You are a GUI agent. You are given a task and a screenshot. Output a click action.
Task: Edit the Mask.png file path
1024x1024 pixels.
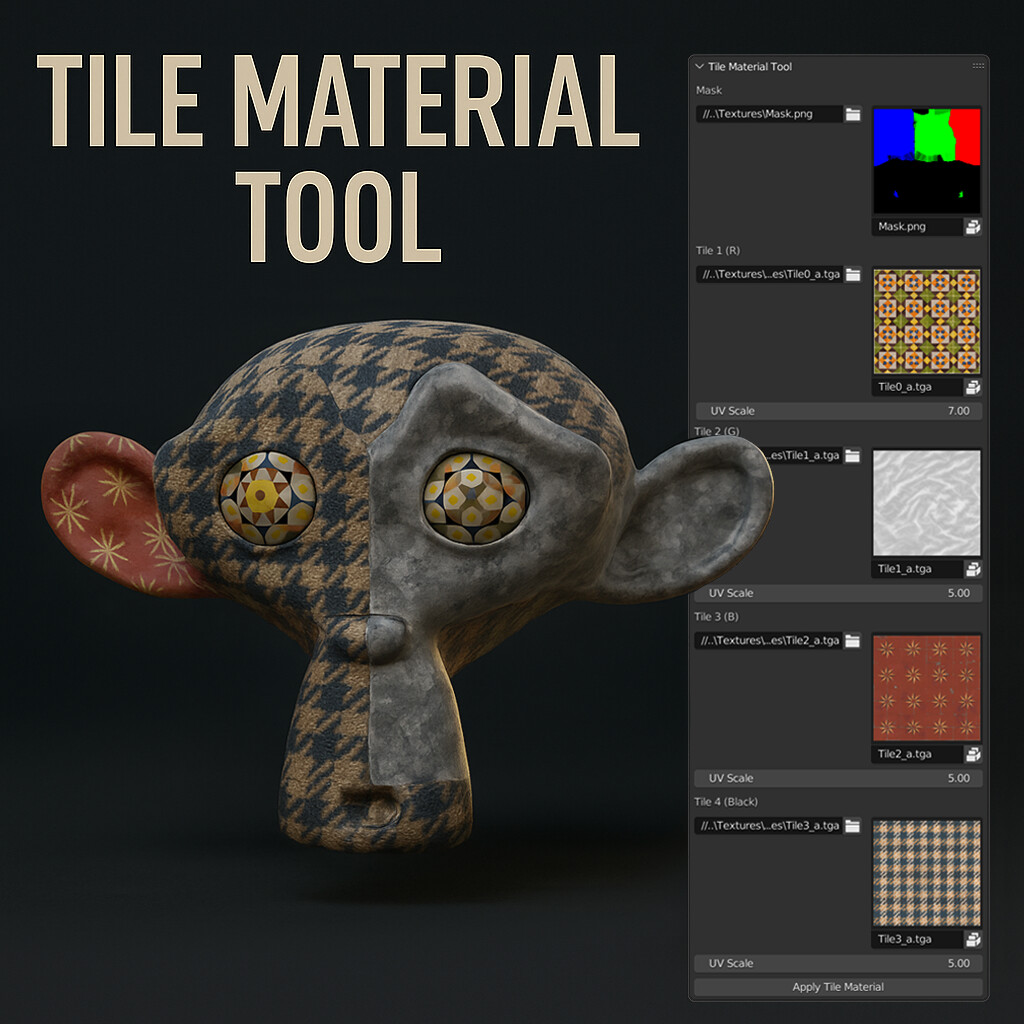pyautogui.click(x=770, y=113)
